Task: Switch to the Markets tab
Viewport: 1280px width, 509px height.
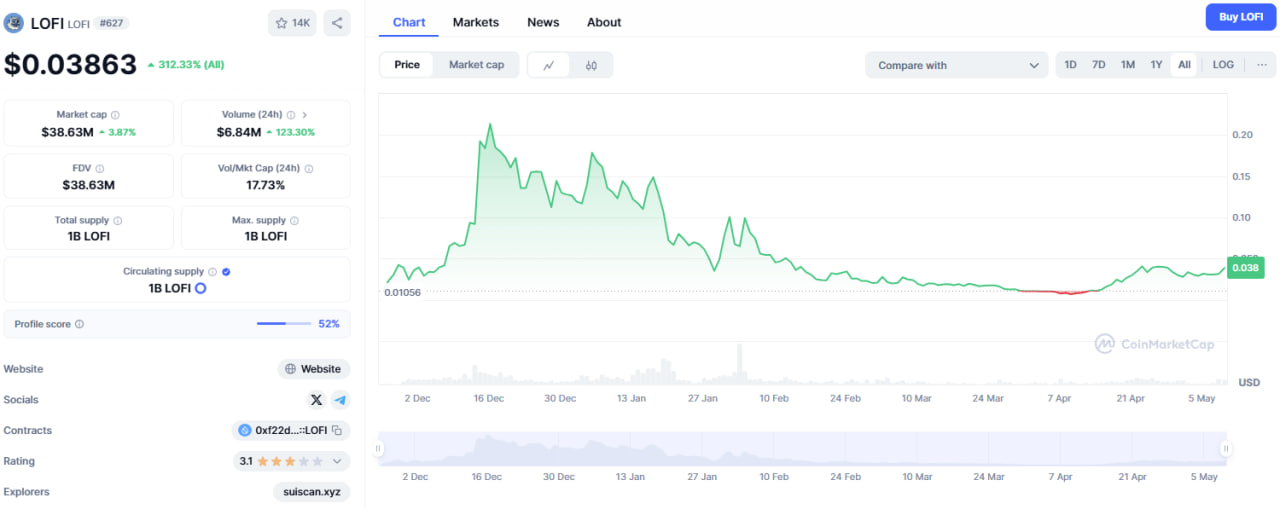Action: (x=475, y=22)
